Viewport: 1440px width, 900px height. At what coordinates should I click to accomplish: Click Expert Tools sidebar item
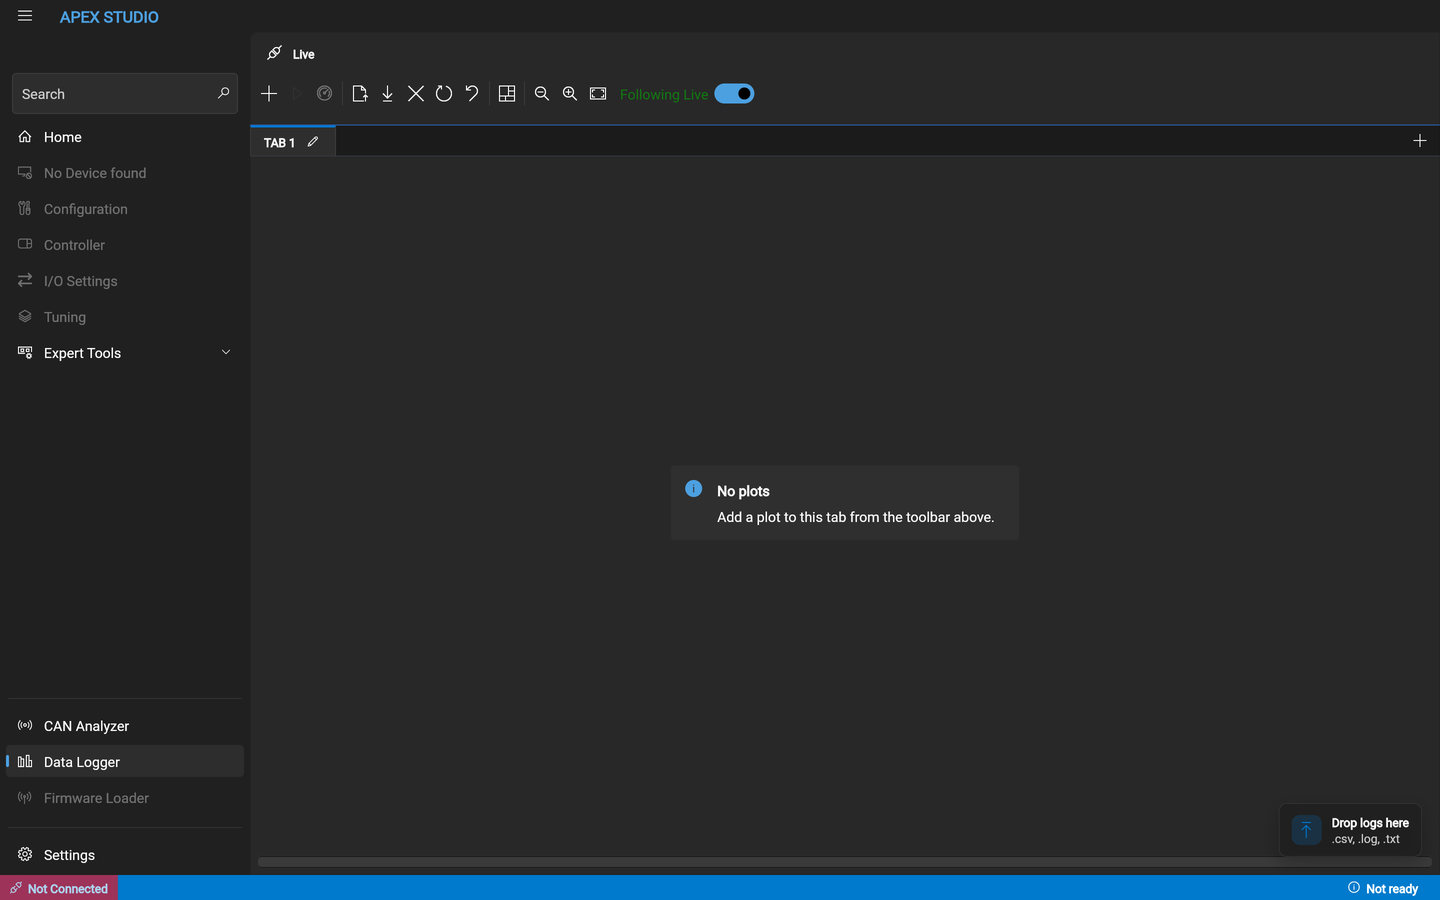[125, 353]
